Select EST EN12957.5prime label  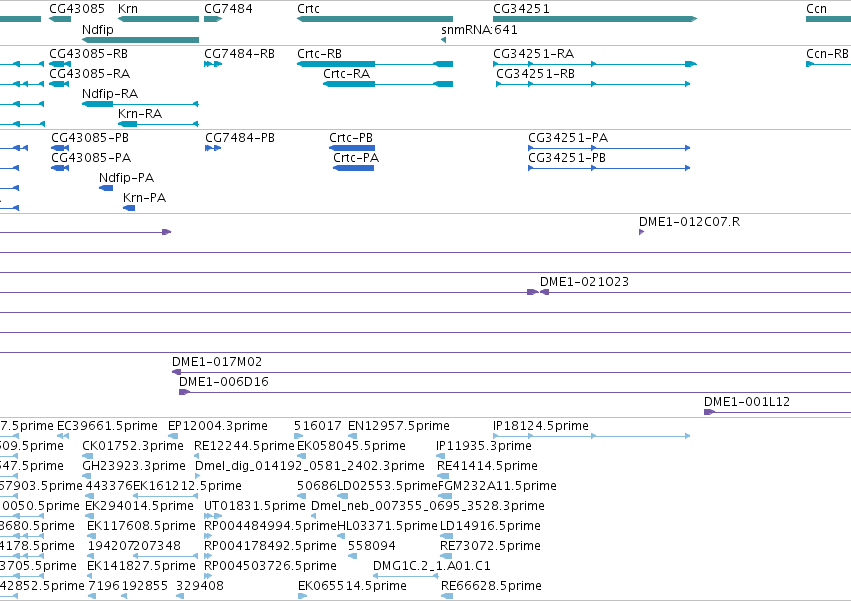click(398, 426)
